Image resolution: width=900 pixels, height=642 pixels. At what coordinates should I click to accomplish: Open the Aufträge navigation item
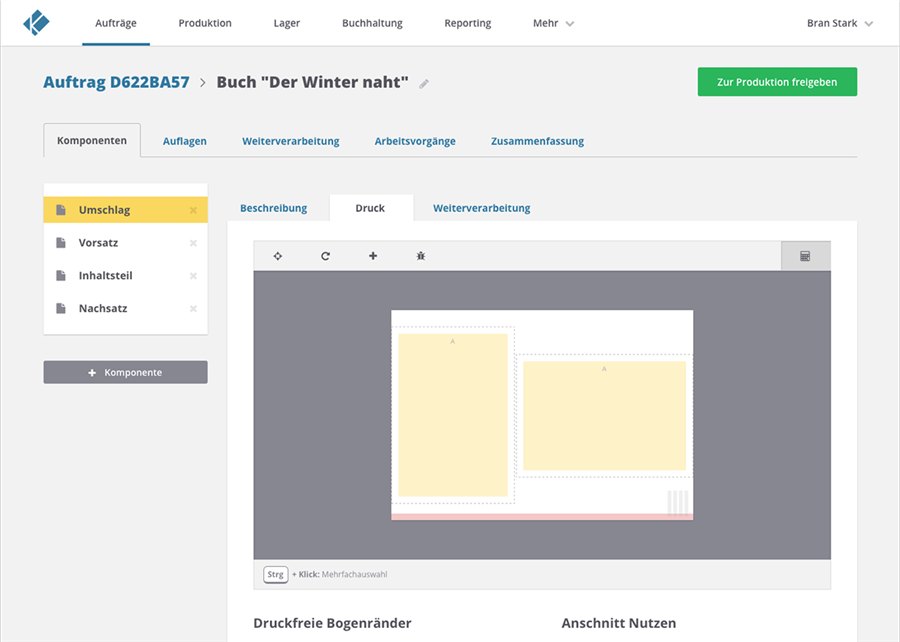coord(116,23)
